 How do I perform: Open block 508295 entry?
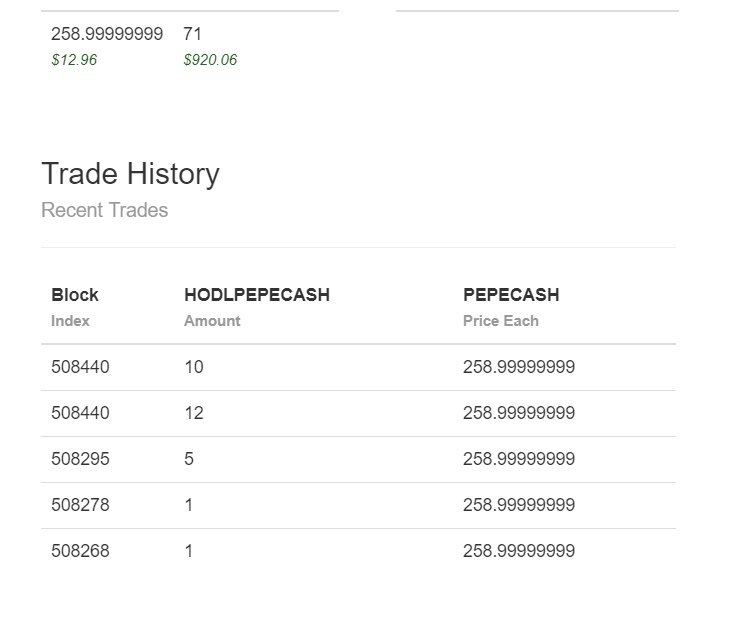[x=80, y=459]
